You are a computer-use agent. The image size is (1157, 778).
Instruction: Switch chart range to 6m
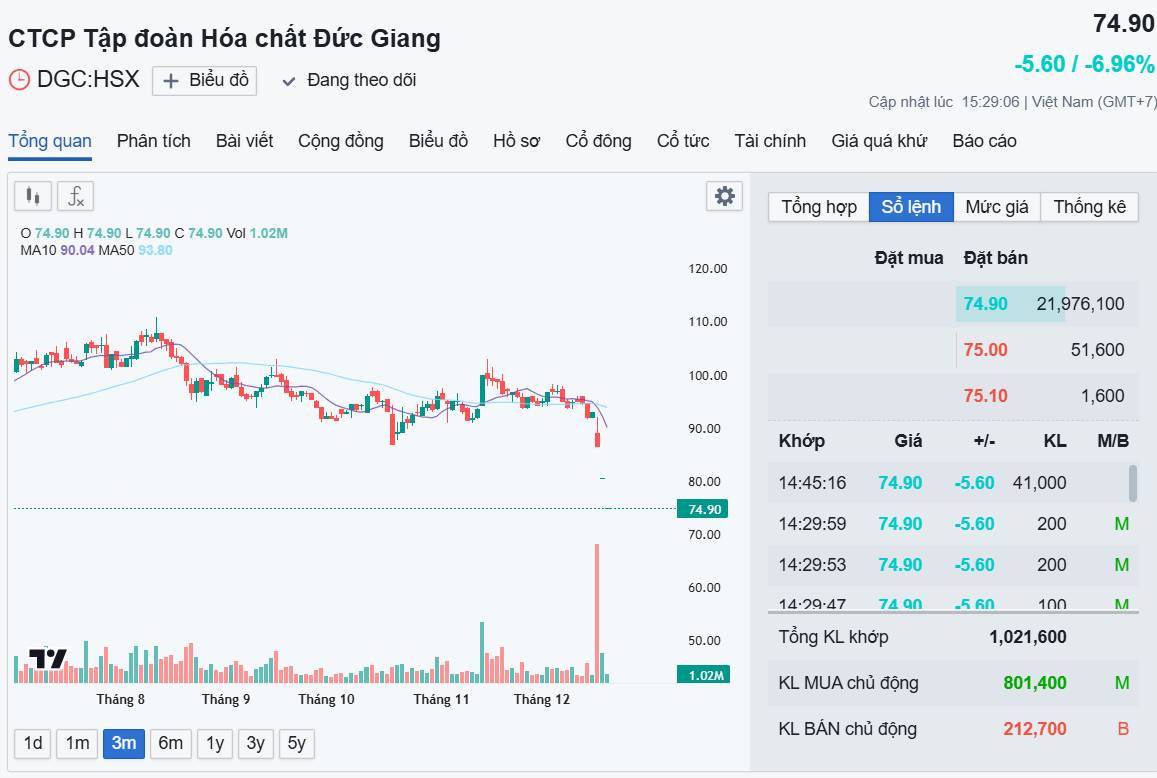click(169, 743)
